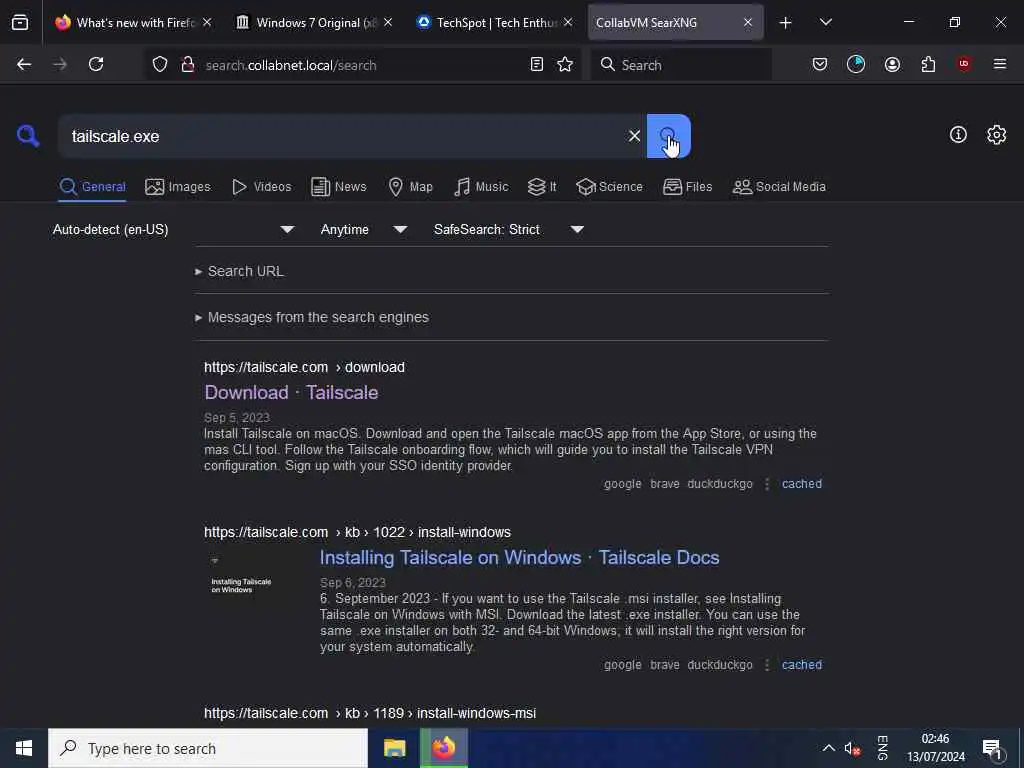Toggle reader view icon

537,64
